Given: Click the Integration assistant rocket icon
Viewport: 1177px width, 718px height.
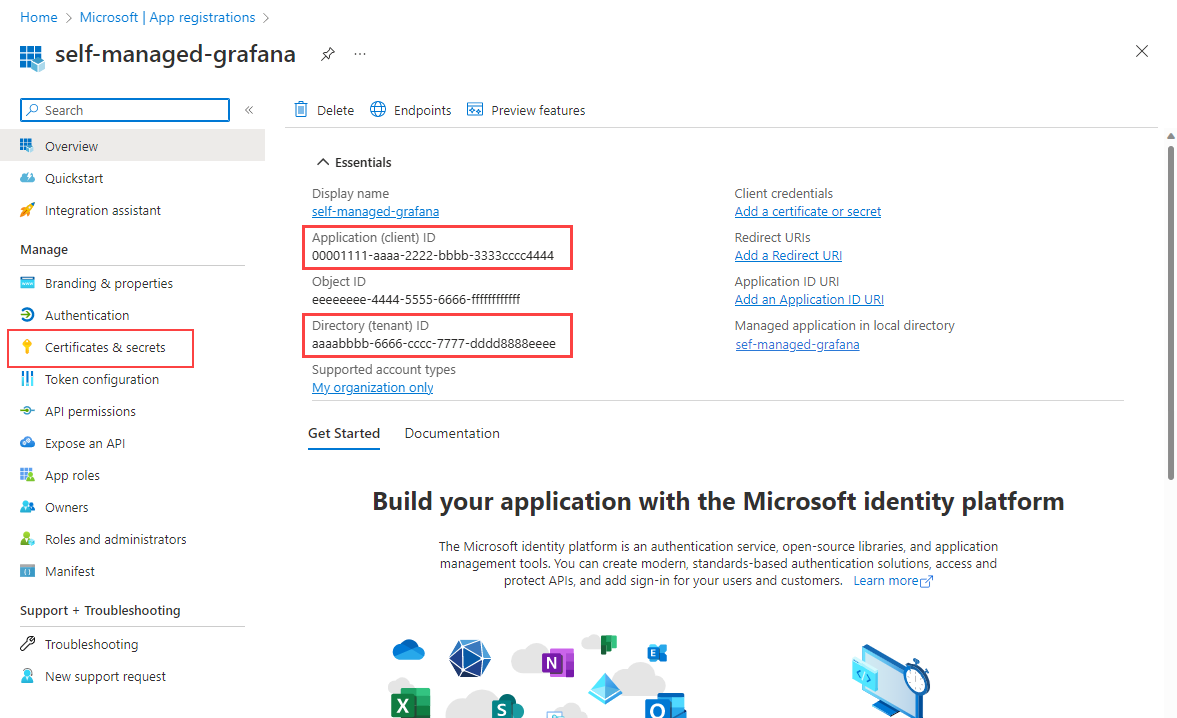Looking at the screenshot, I should point(27,210).
